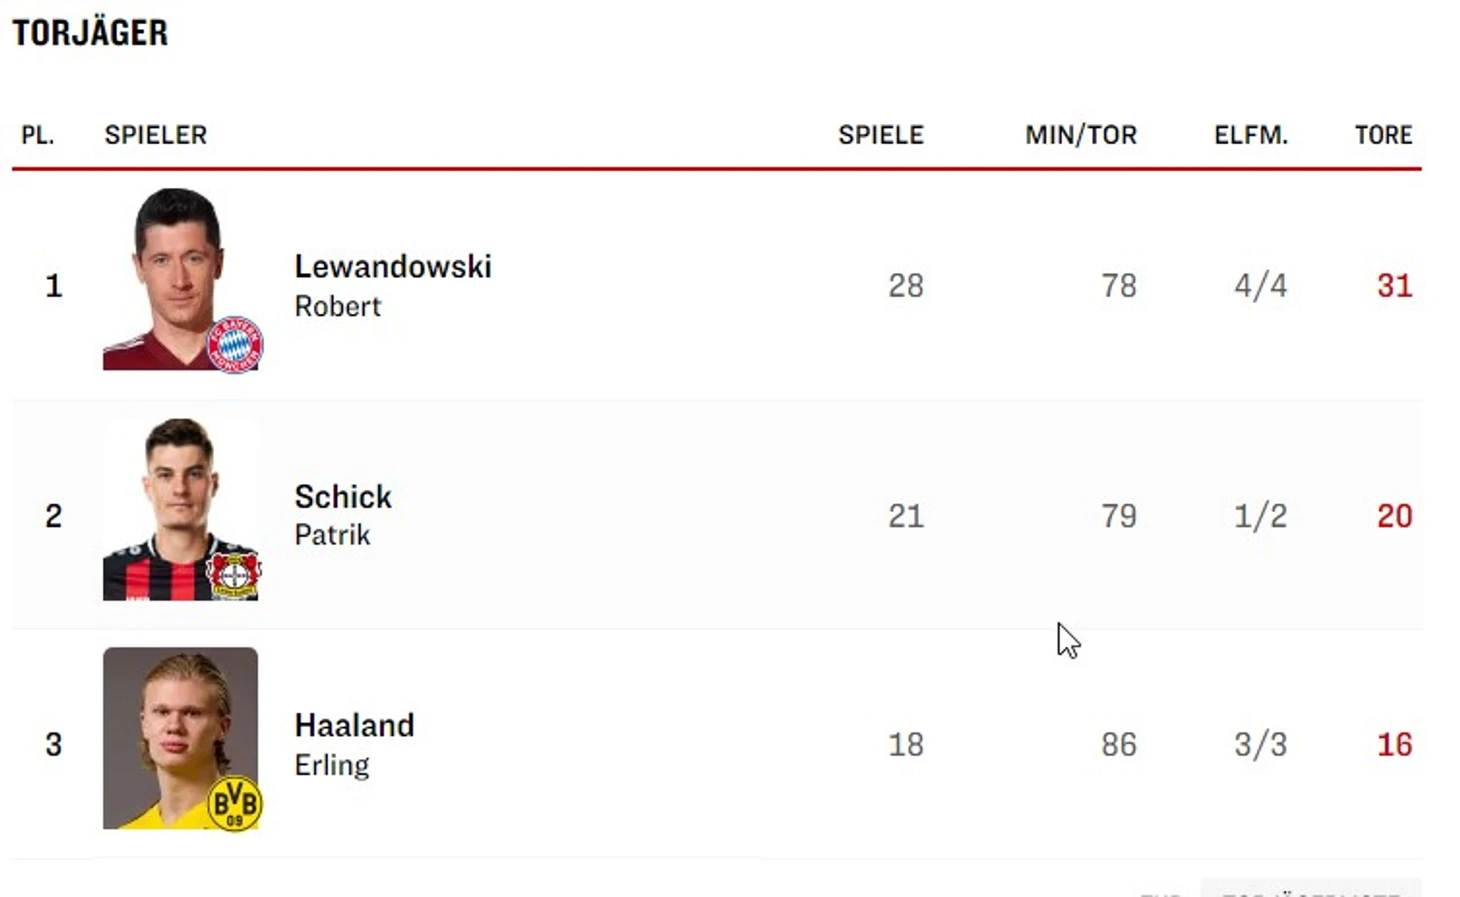Sort by the SPIELE column header
This screenshot has height=897, width=1460.
880,135
